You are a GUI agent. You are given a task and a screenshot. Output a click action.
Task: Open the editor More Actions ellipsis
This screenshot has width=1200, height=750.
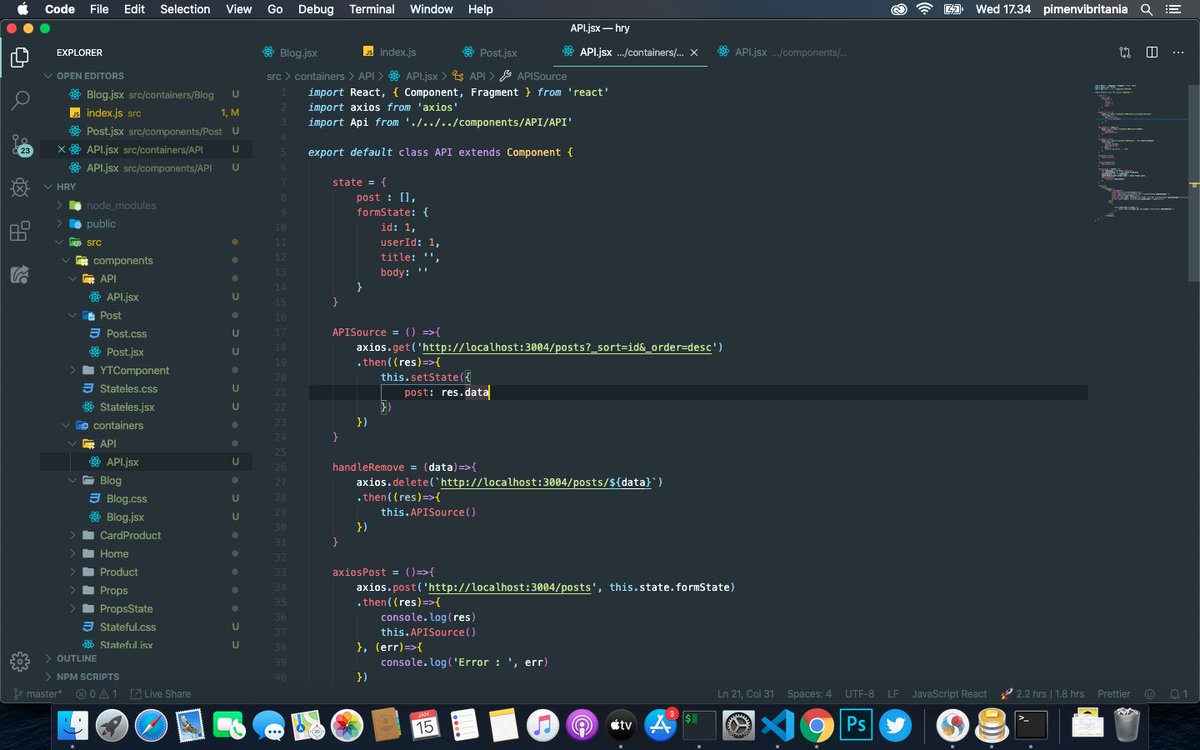1179,52
